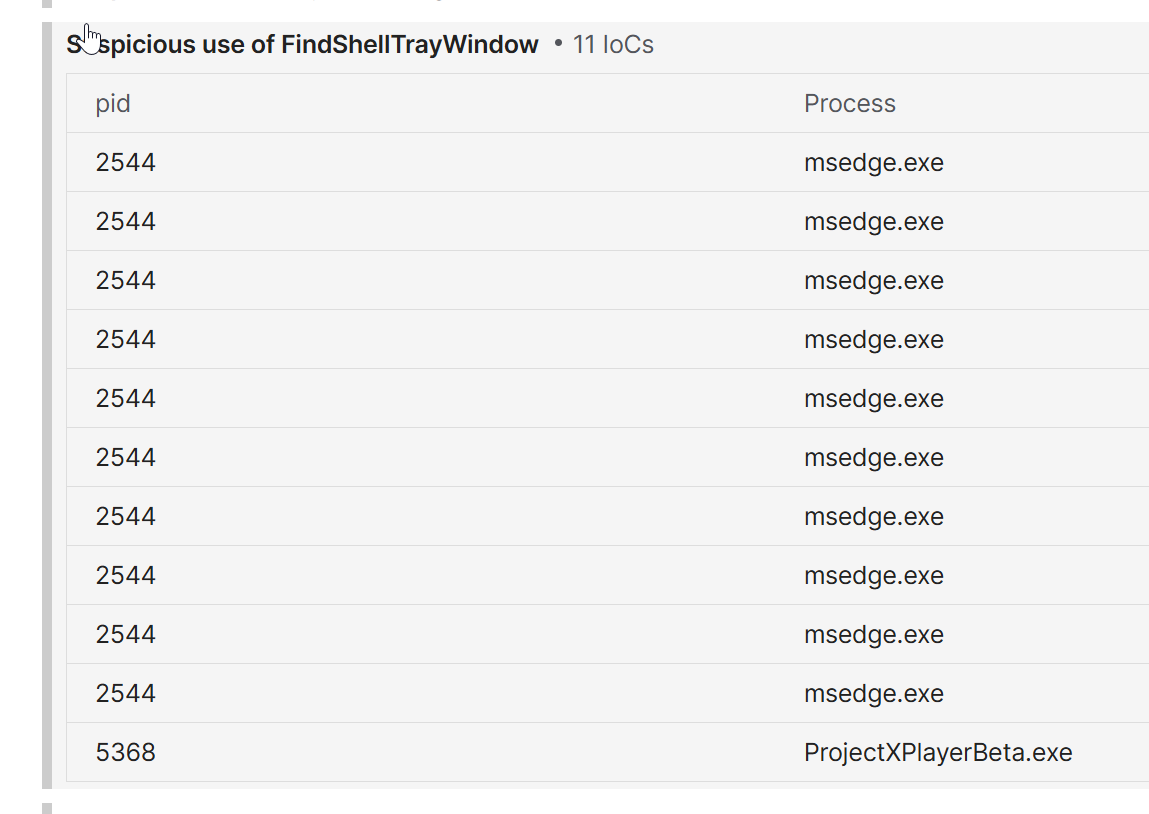Click pid 2544 in the tenth table row
This screenshot has height=814, width=1149.
pyautogui.click(x=126, y=693)
